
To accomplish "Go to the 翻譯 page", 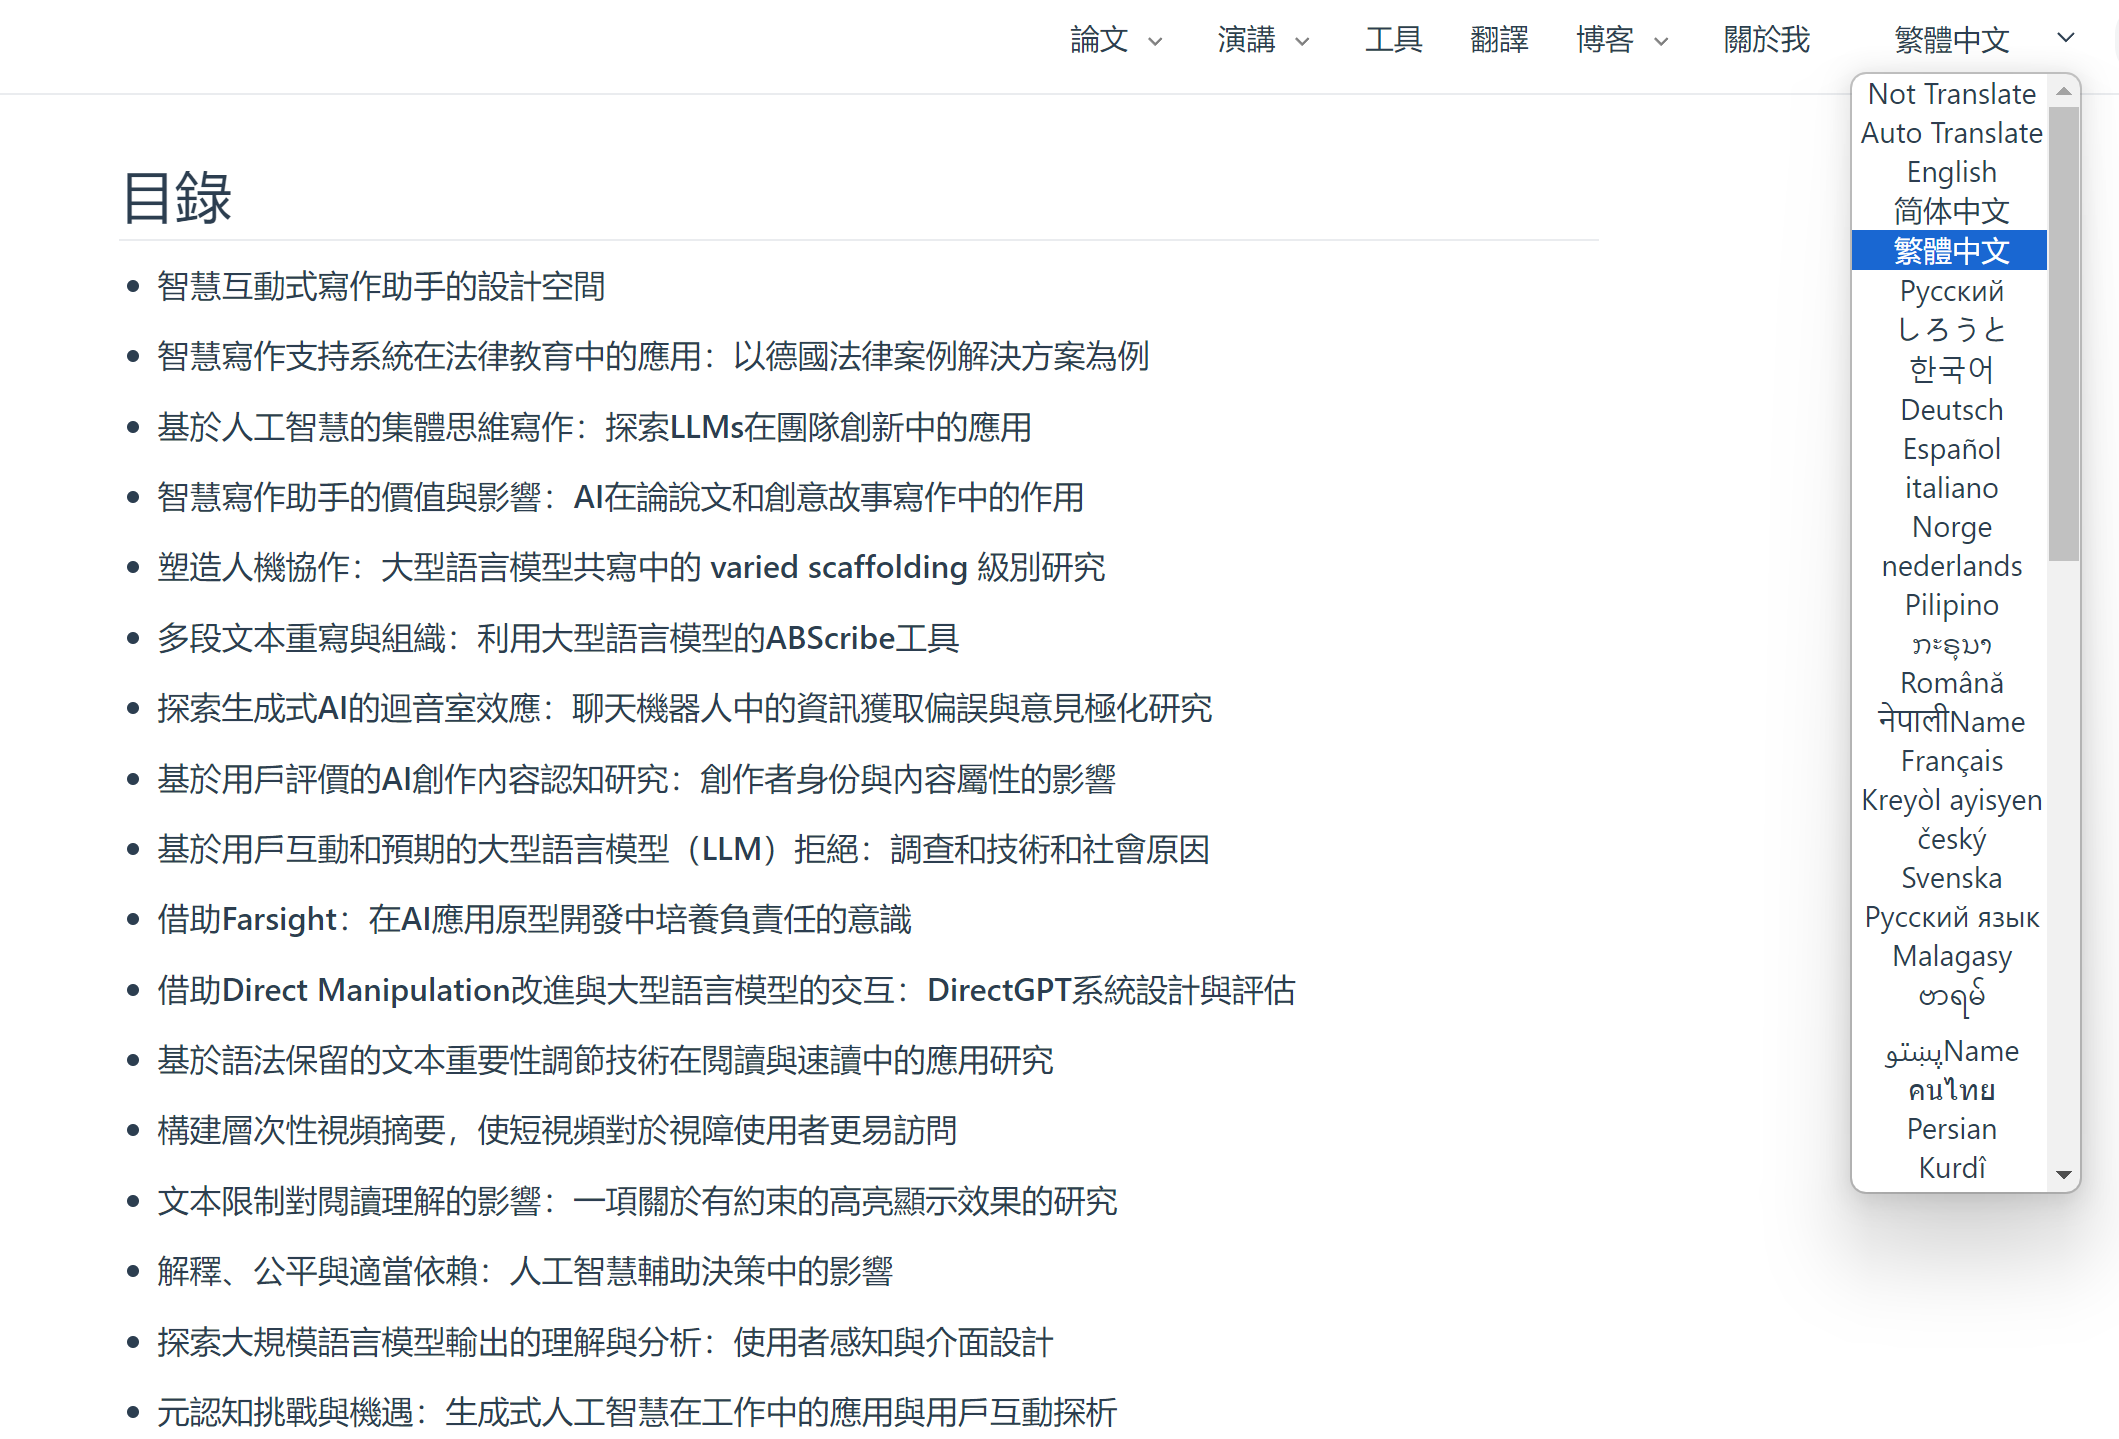I will point(1499,40).
